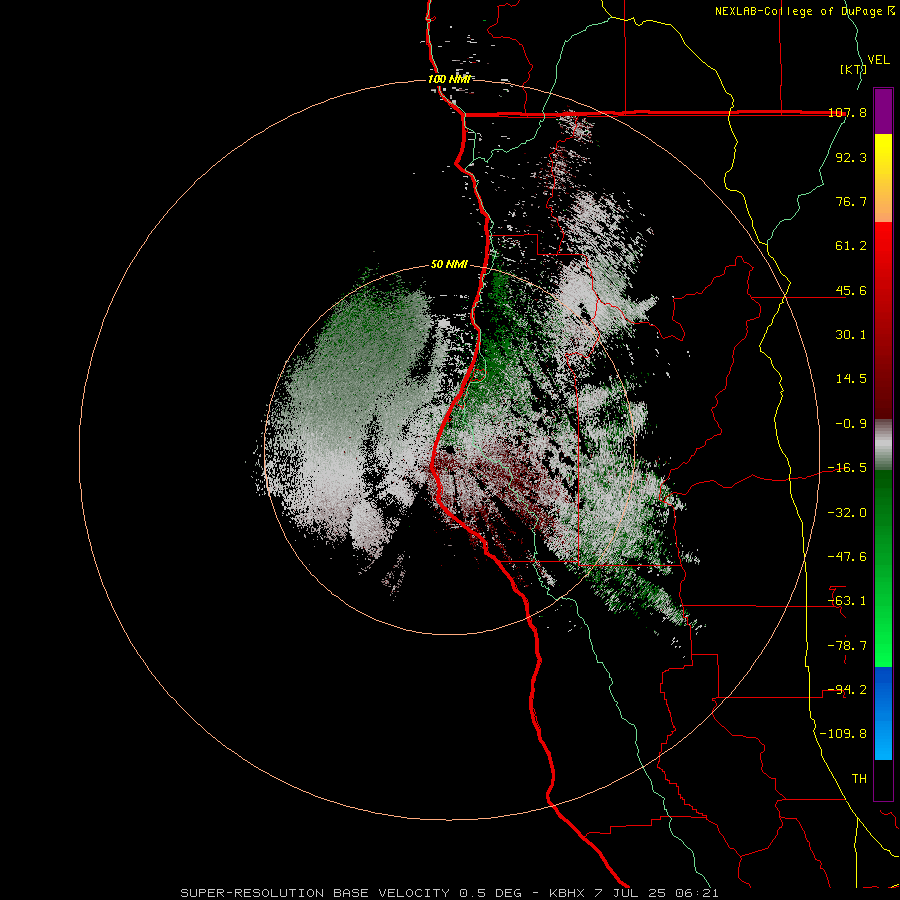Click the -63.1 legend value

click(847, 601)
